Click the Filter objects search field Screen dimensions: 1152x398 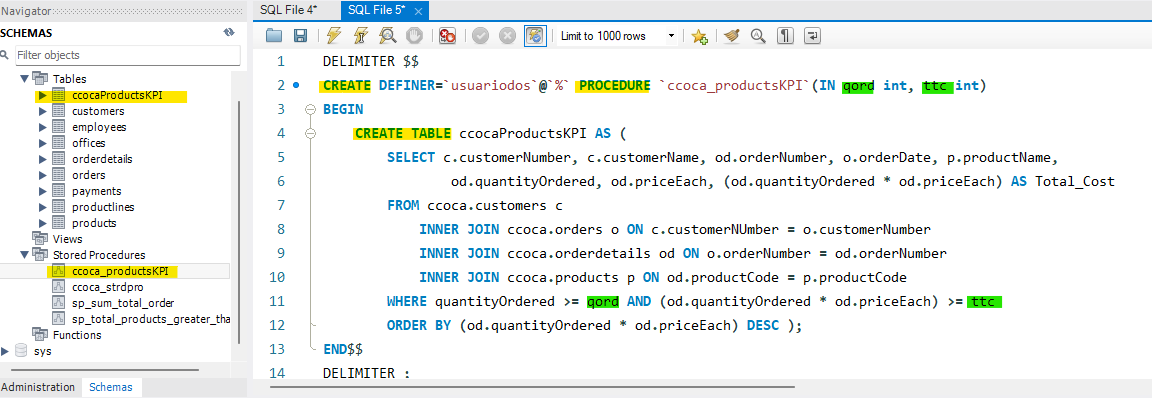127,55
